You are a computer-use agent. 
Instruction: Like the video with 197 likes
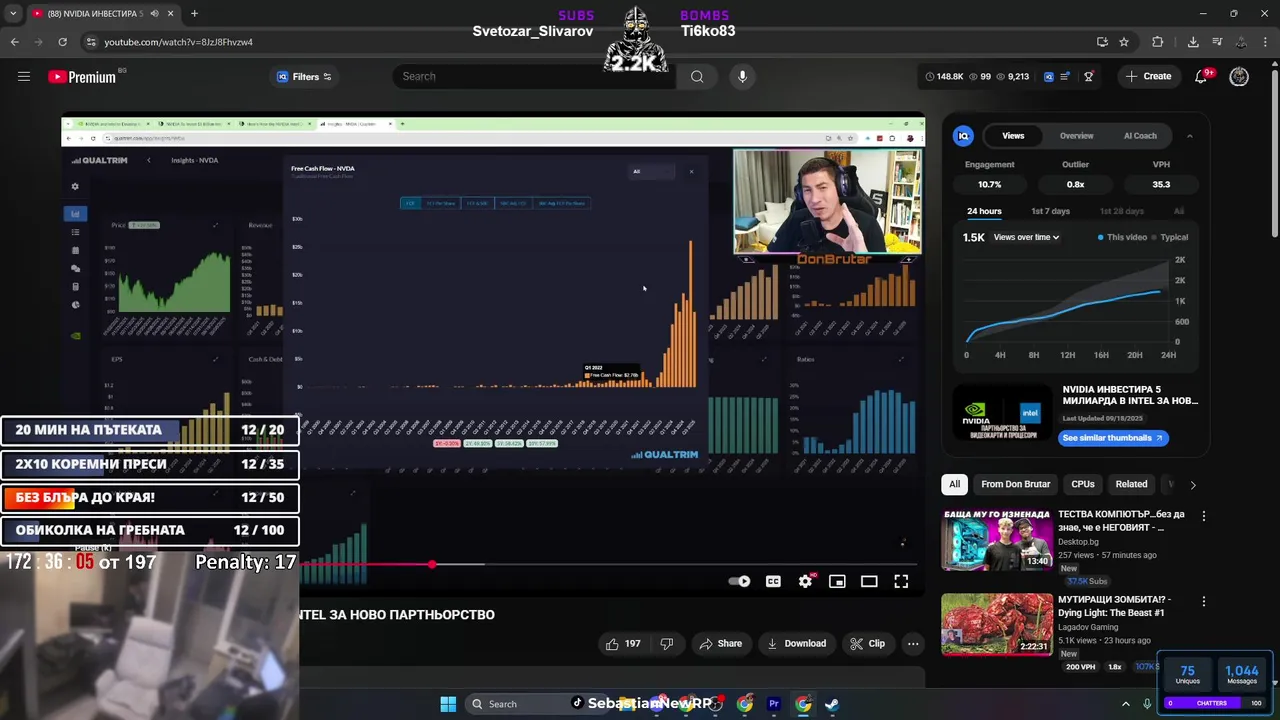click(622, 644)
